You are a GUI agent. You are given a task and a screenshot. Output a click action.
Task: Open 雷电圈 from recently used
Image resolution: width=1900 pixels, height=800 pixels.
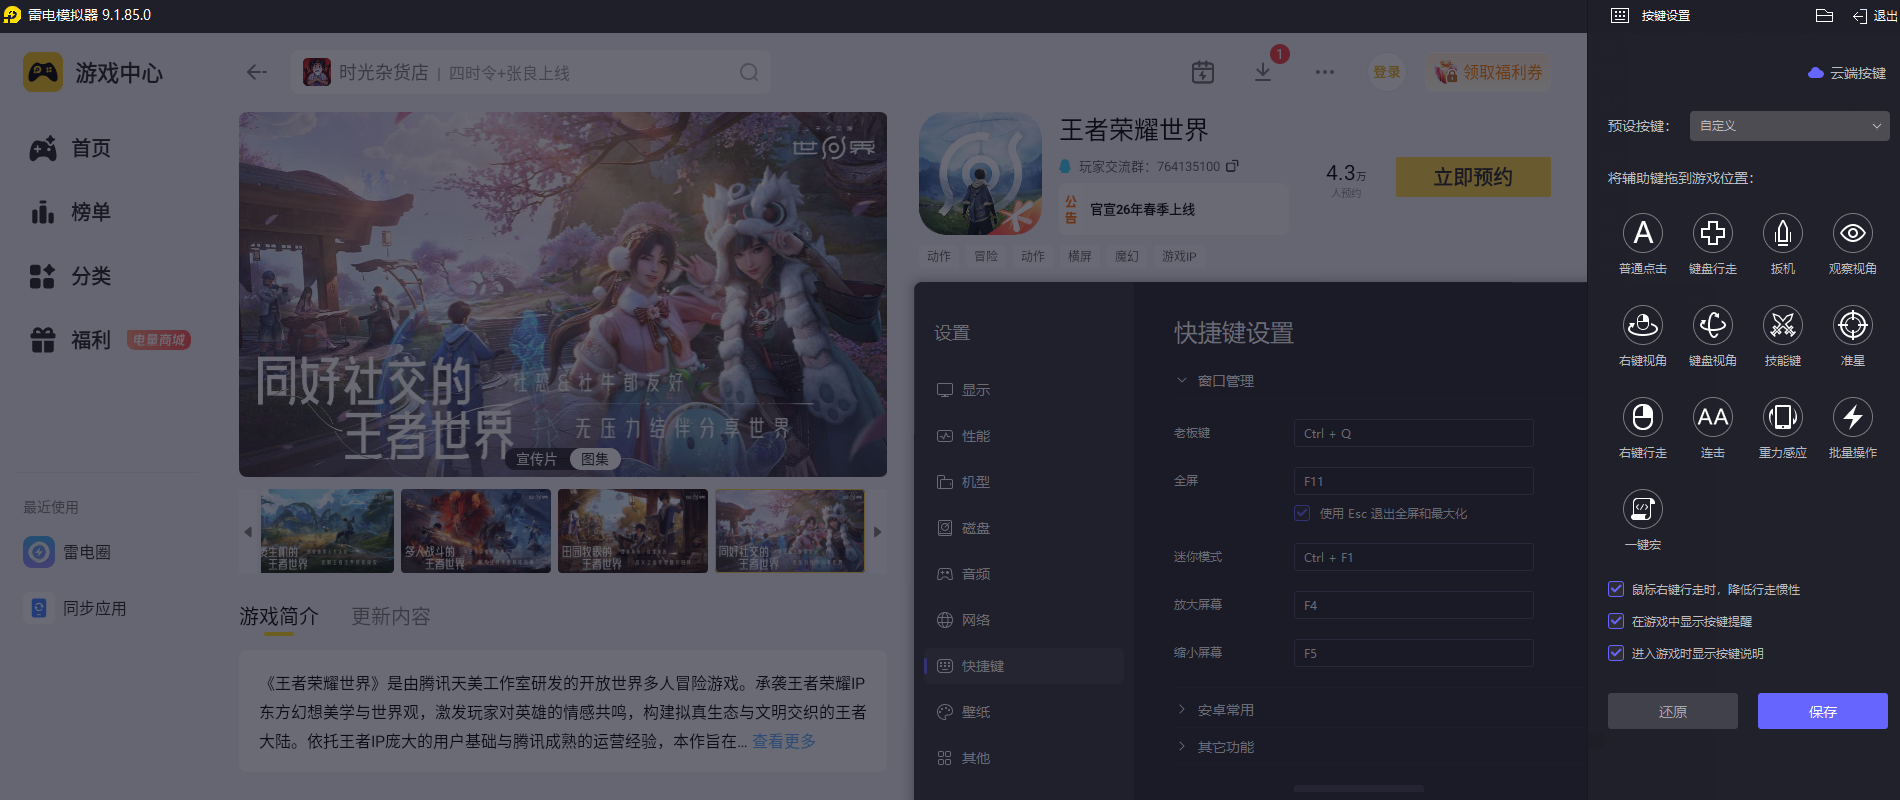click(68, 552)
